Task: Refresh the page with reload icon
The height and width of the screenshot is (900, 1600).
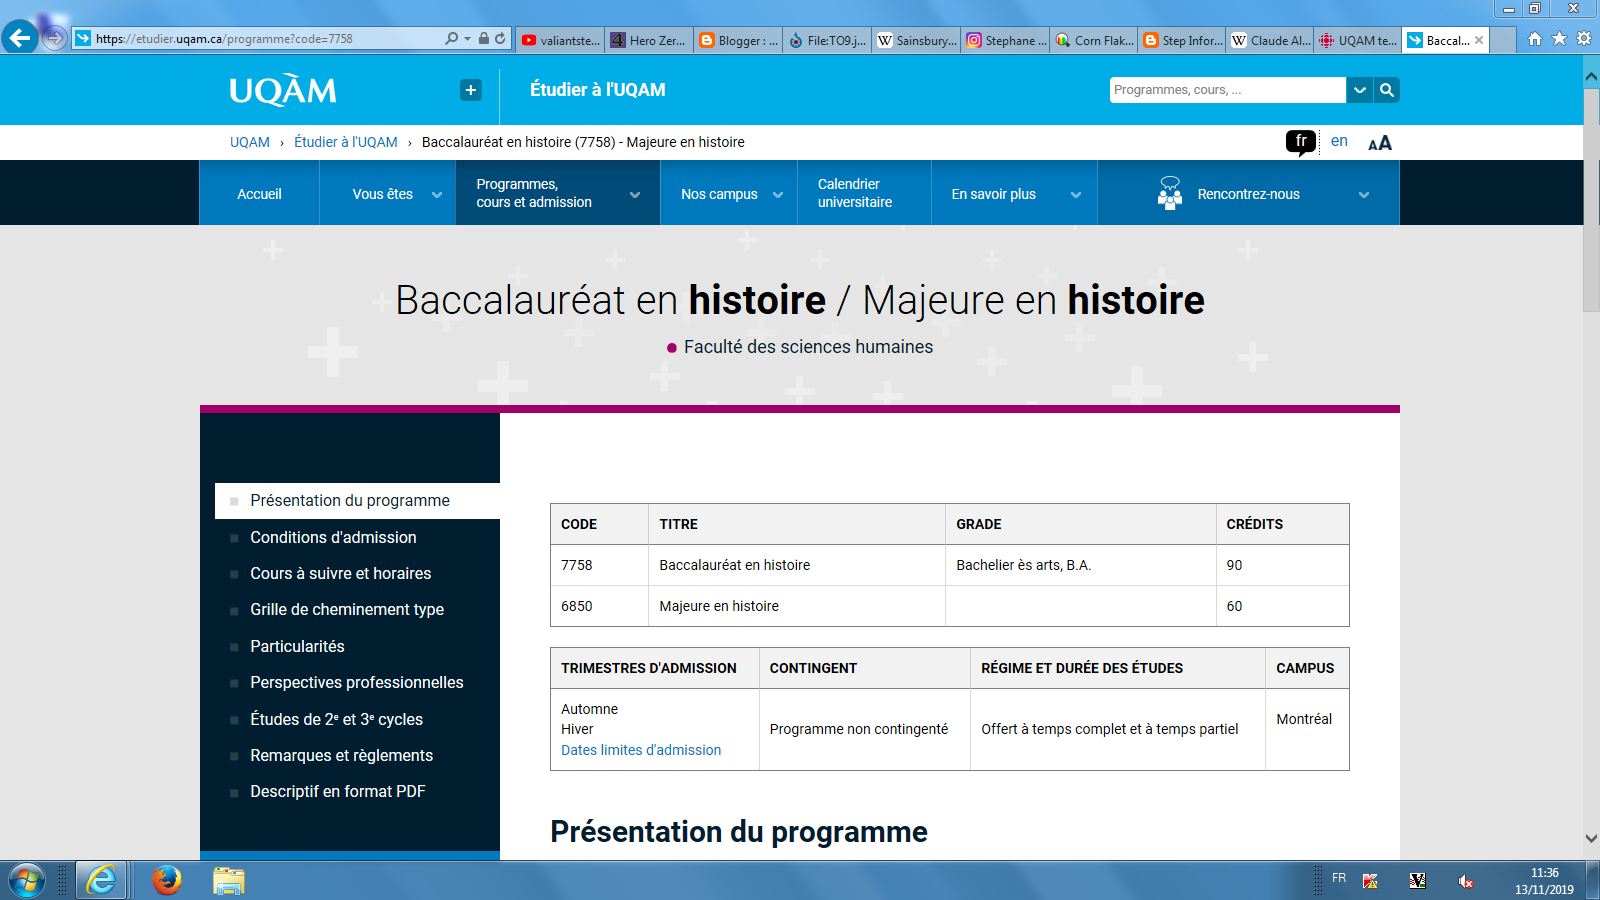Action: pos(500,38)
